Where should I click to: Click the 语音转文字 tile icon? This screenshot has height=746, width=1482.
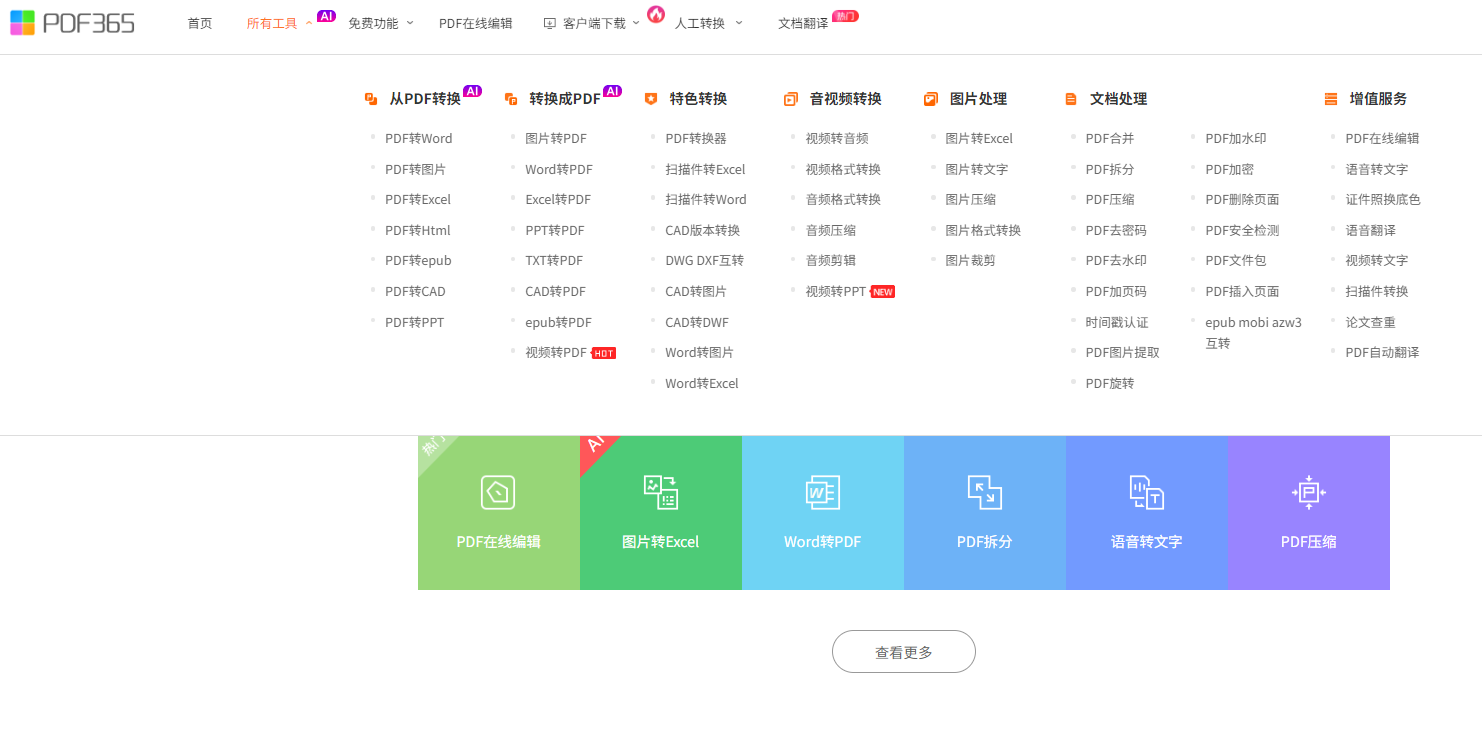click(x=1146, y=492)
